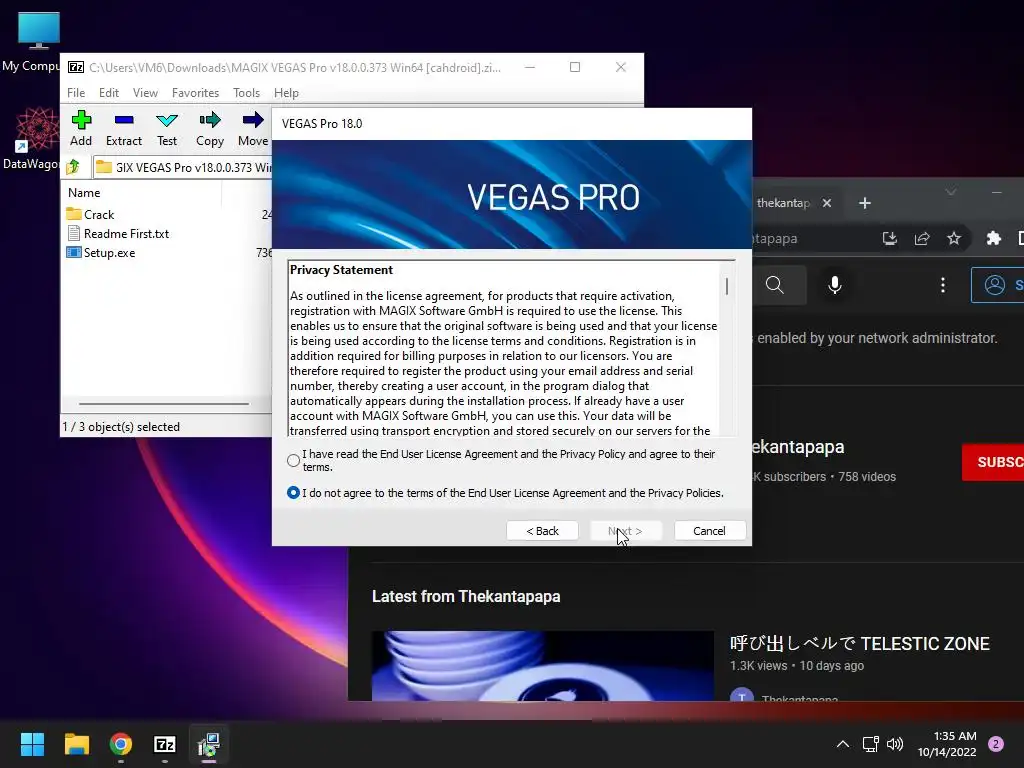The width and height of the screenshot is (1024, 768).
Task: Switch to 7-Zip in the taskbar
Action: pos(165,744)
